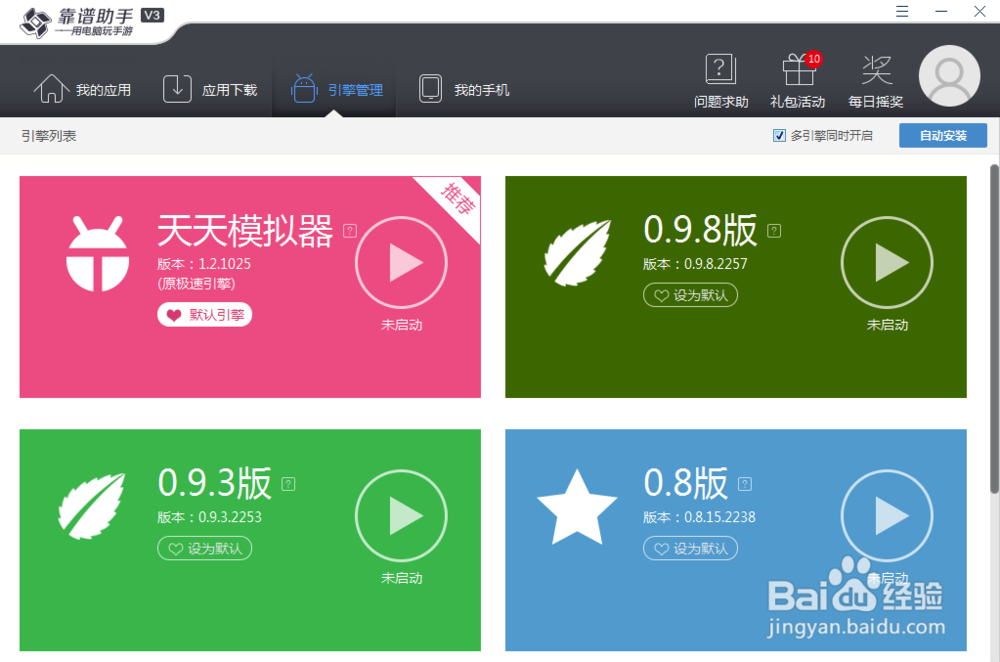This screenshot has width=1000, height=662.
Task: Click the star icon on 0.8版 card
Action: [577, 507]
